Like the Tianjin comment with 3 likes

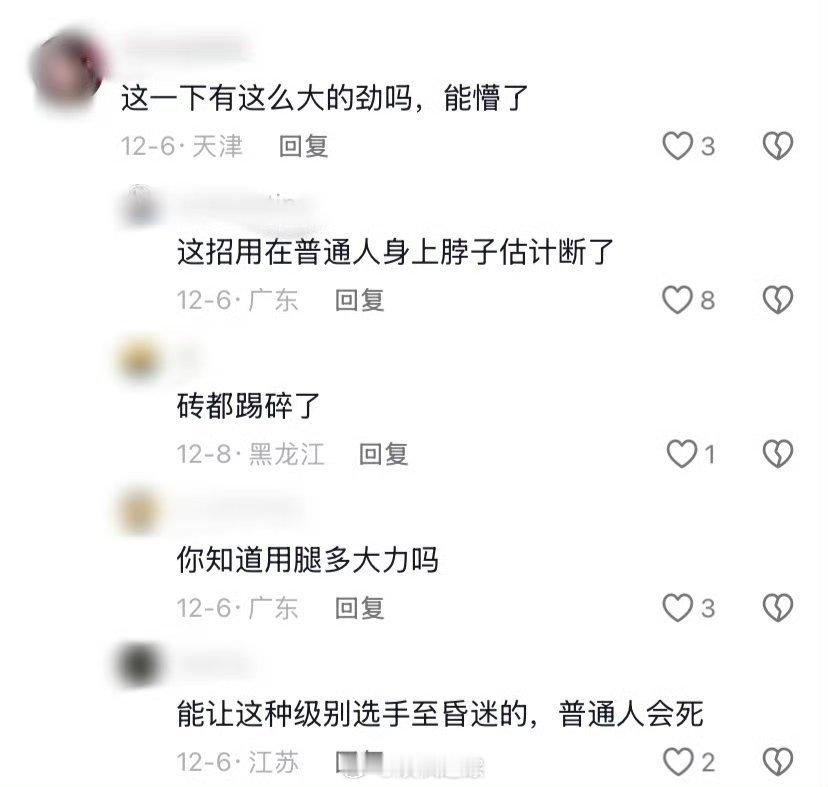(678, 146)
